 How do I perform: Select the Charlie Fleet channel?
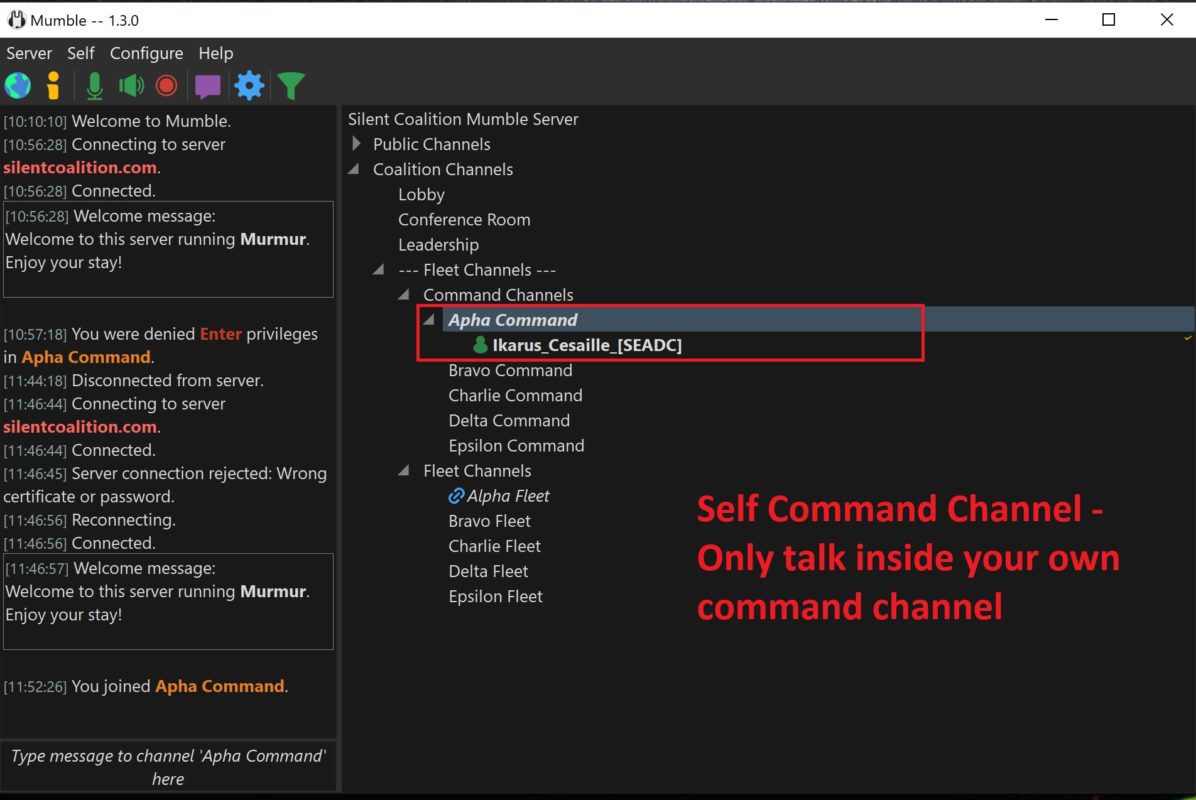[x=494, y=546]
